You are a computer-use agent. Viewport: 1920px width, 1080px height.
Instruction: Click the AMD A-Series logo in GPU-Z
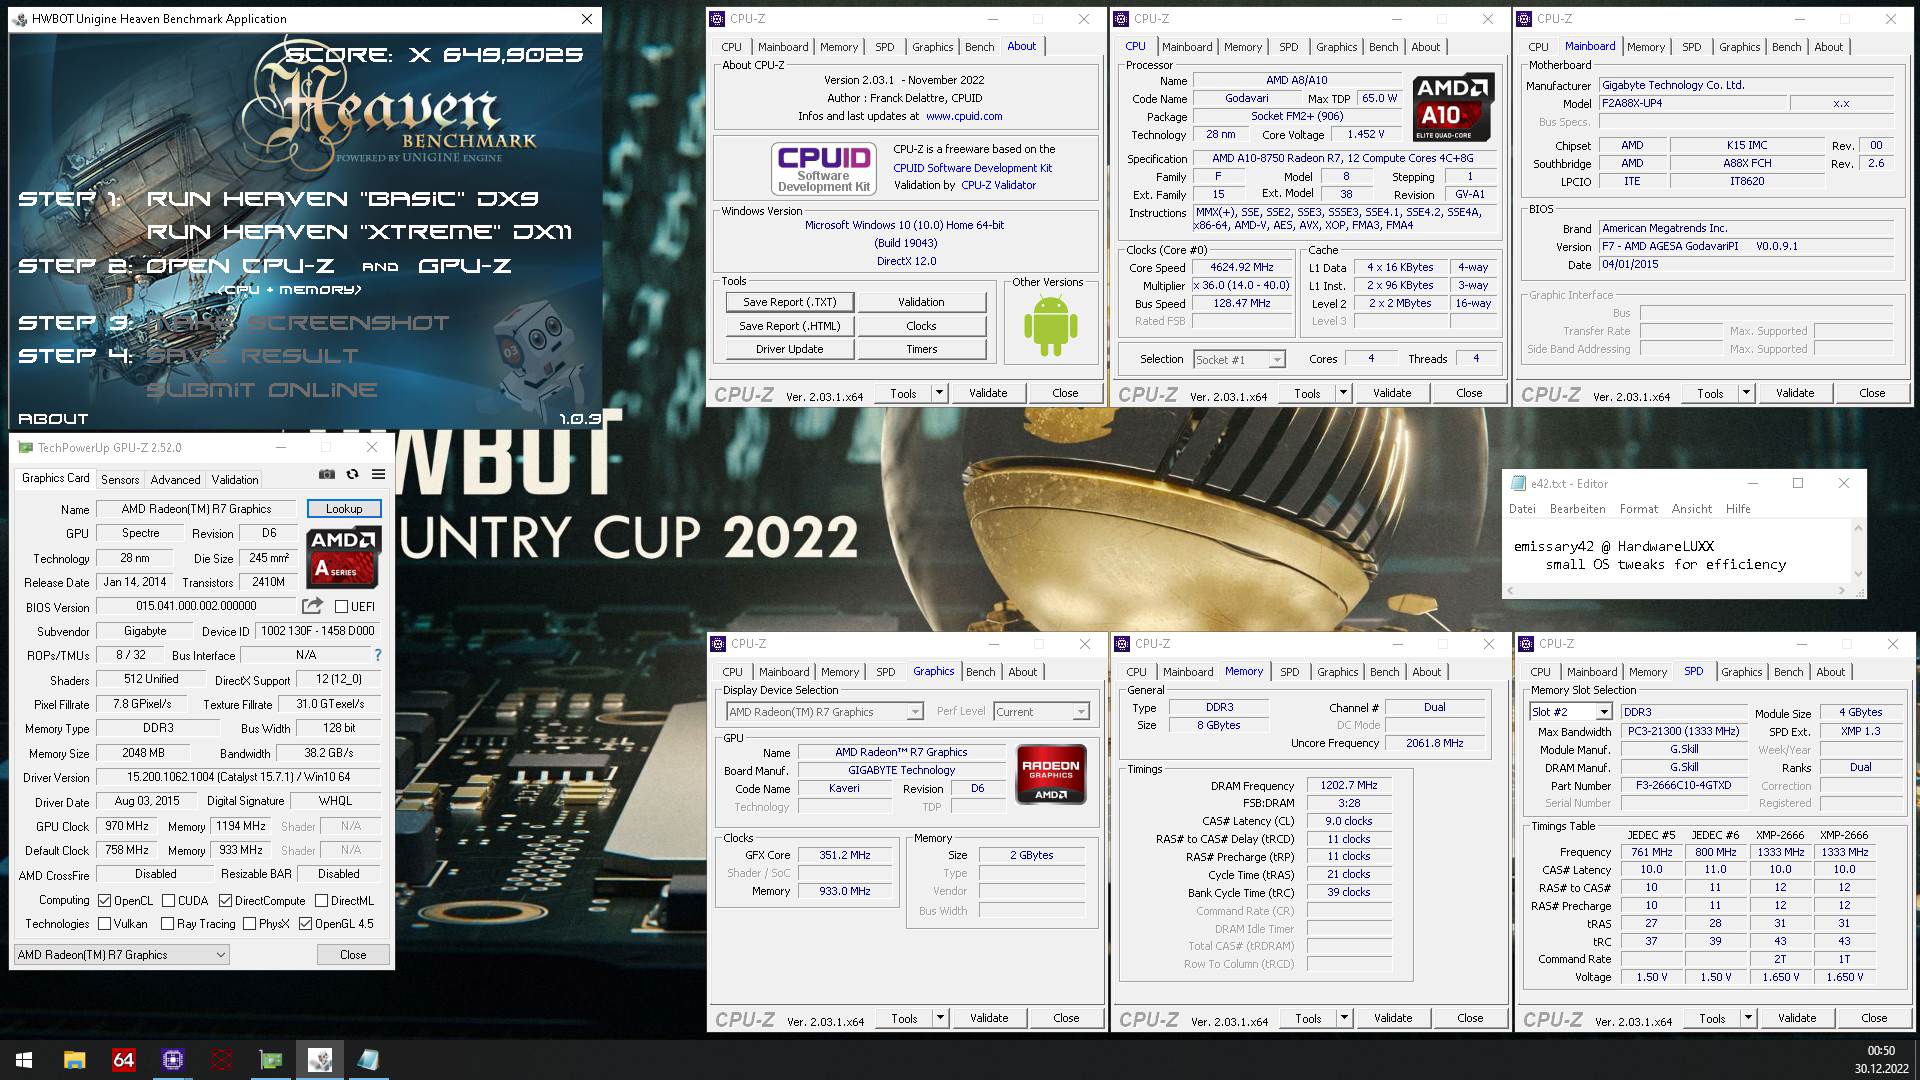[x=342, y=558]
